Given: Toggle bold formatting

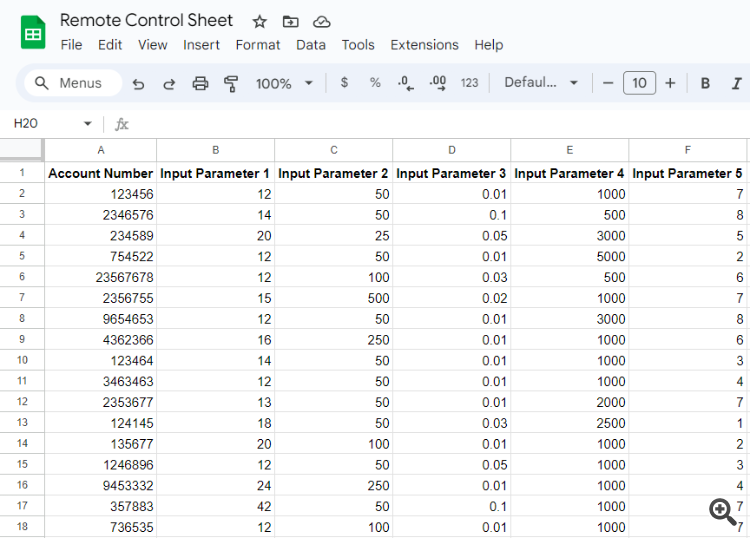Looking at the screenshot, I should [705, 83].
